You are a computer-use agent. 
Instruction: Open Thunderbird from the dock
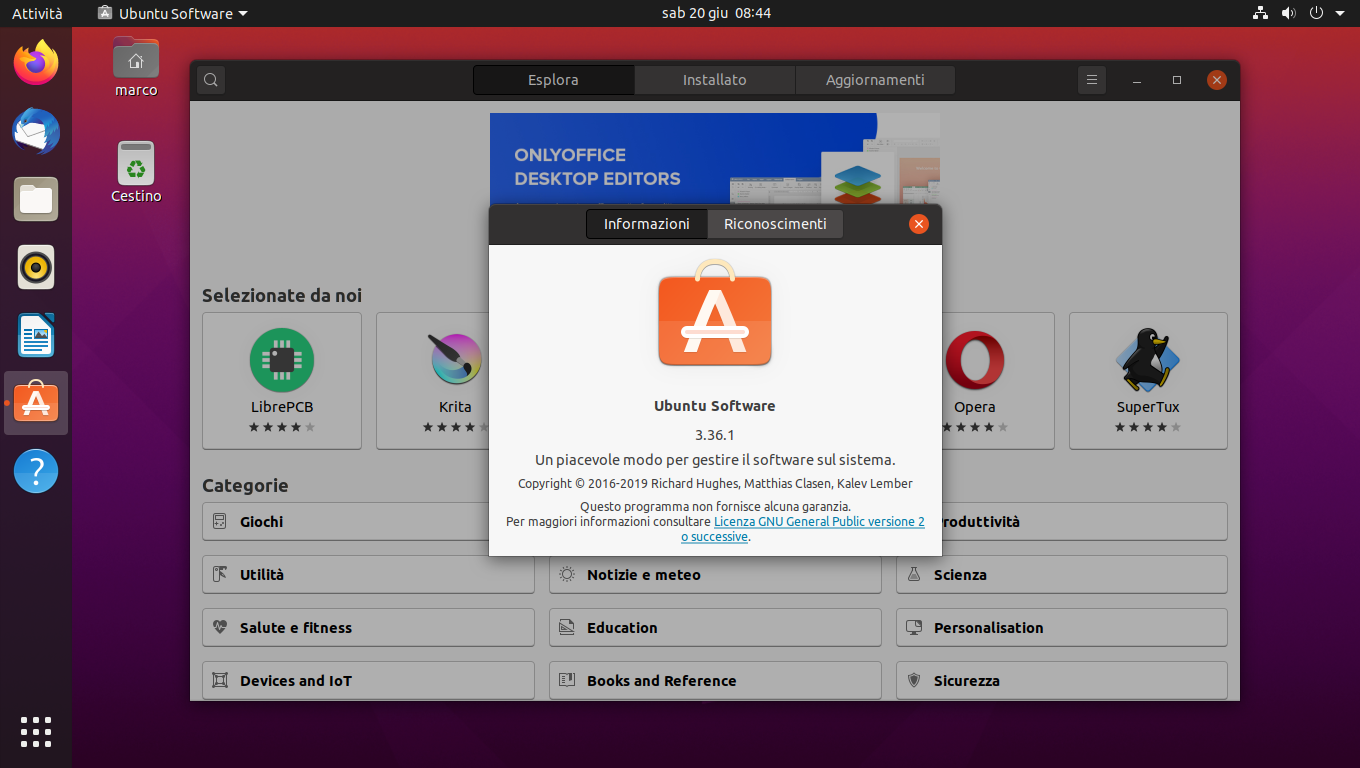point(35,131)
